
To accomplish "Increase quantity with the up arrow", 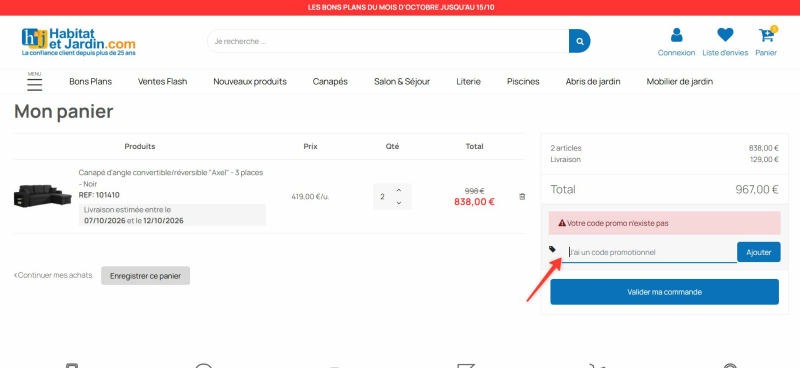I will (x=399, y=190).
